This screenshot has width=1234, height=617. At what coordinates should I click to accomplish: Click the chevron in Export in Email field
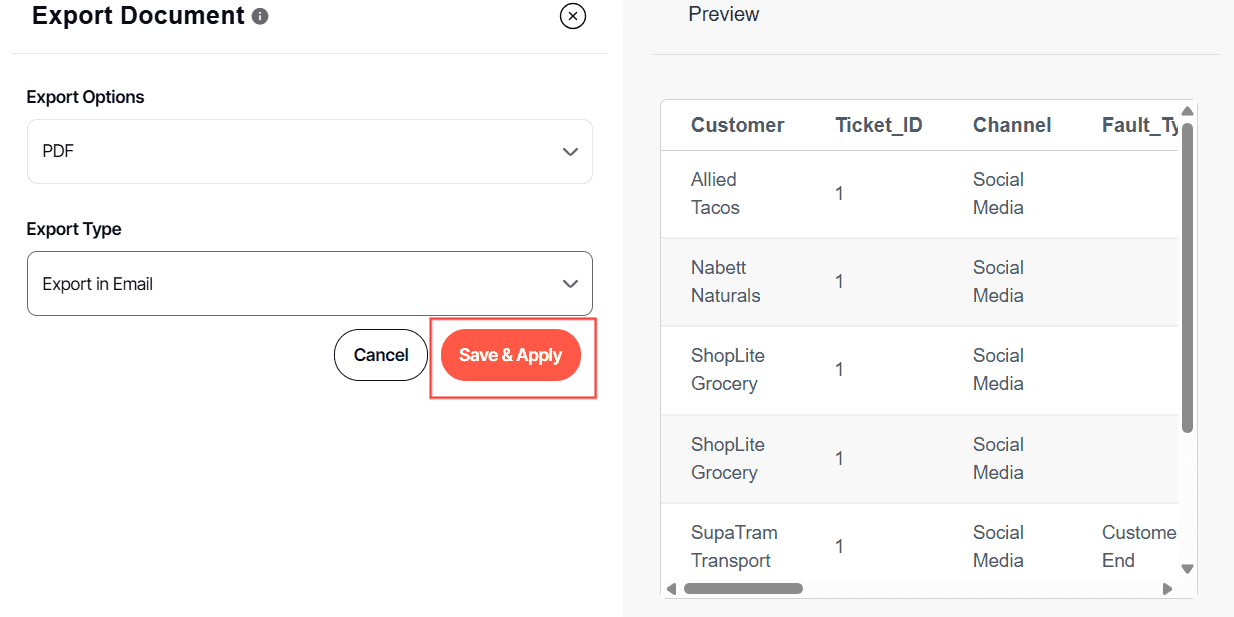point(570,284)
